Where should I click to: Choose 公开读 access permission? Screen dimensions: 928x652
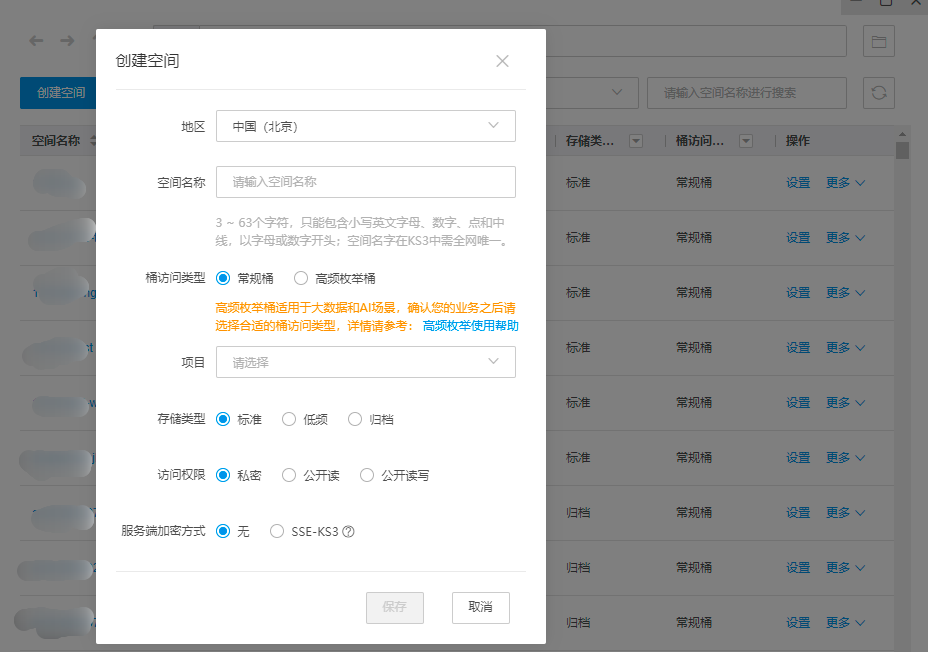coord(289,475)
